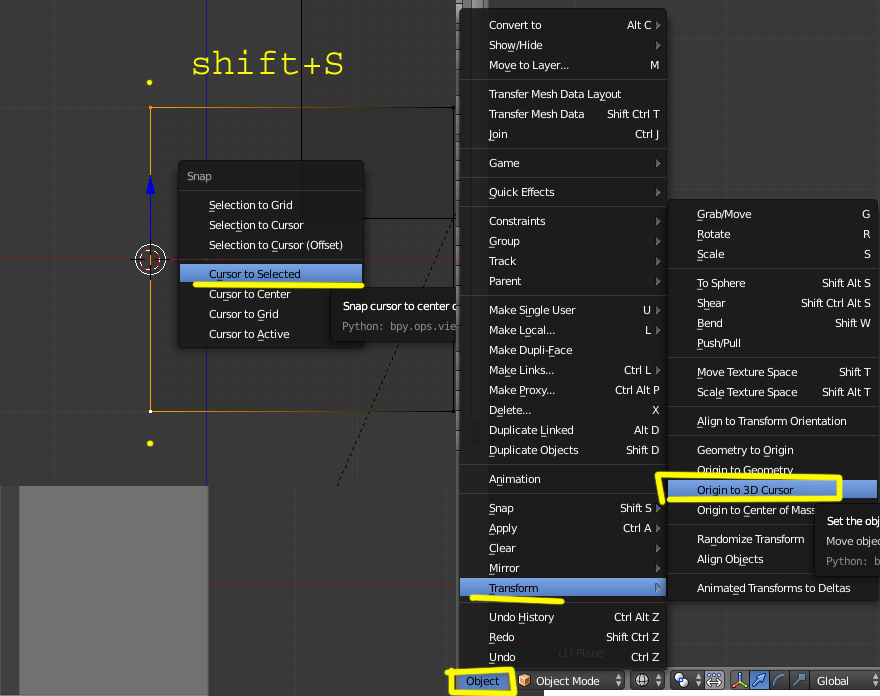Choose Selection to Cursor (Offset)
This screenshot has width=880, height=696.
point(271,245)
